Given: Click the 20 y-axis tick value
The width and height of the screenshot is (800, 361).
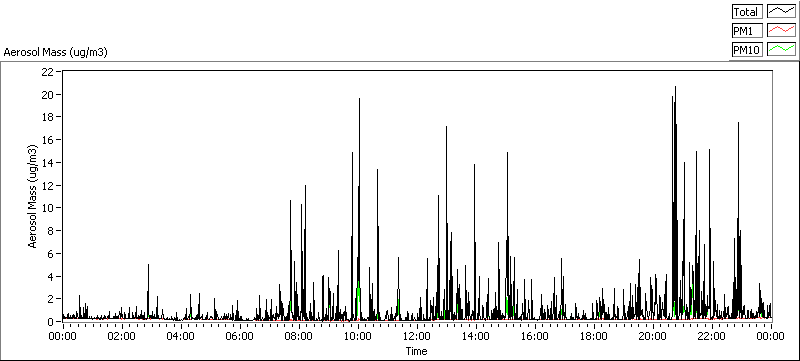Looking at the screenshot, I should tap(47, 94).
